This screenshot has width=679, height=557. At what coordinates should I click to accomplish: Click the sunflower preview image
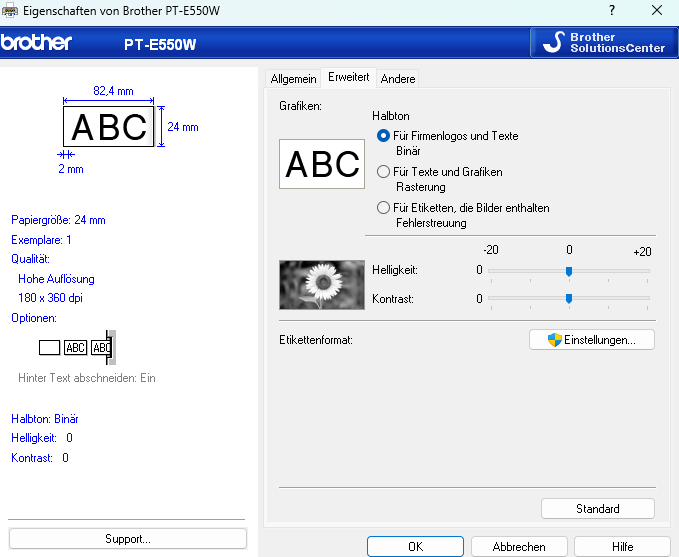(x=321, y=285)
